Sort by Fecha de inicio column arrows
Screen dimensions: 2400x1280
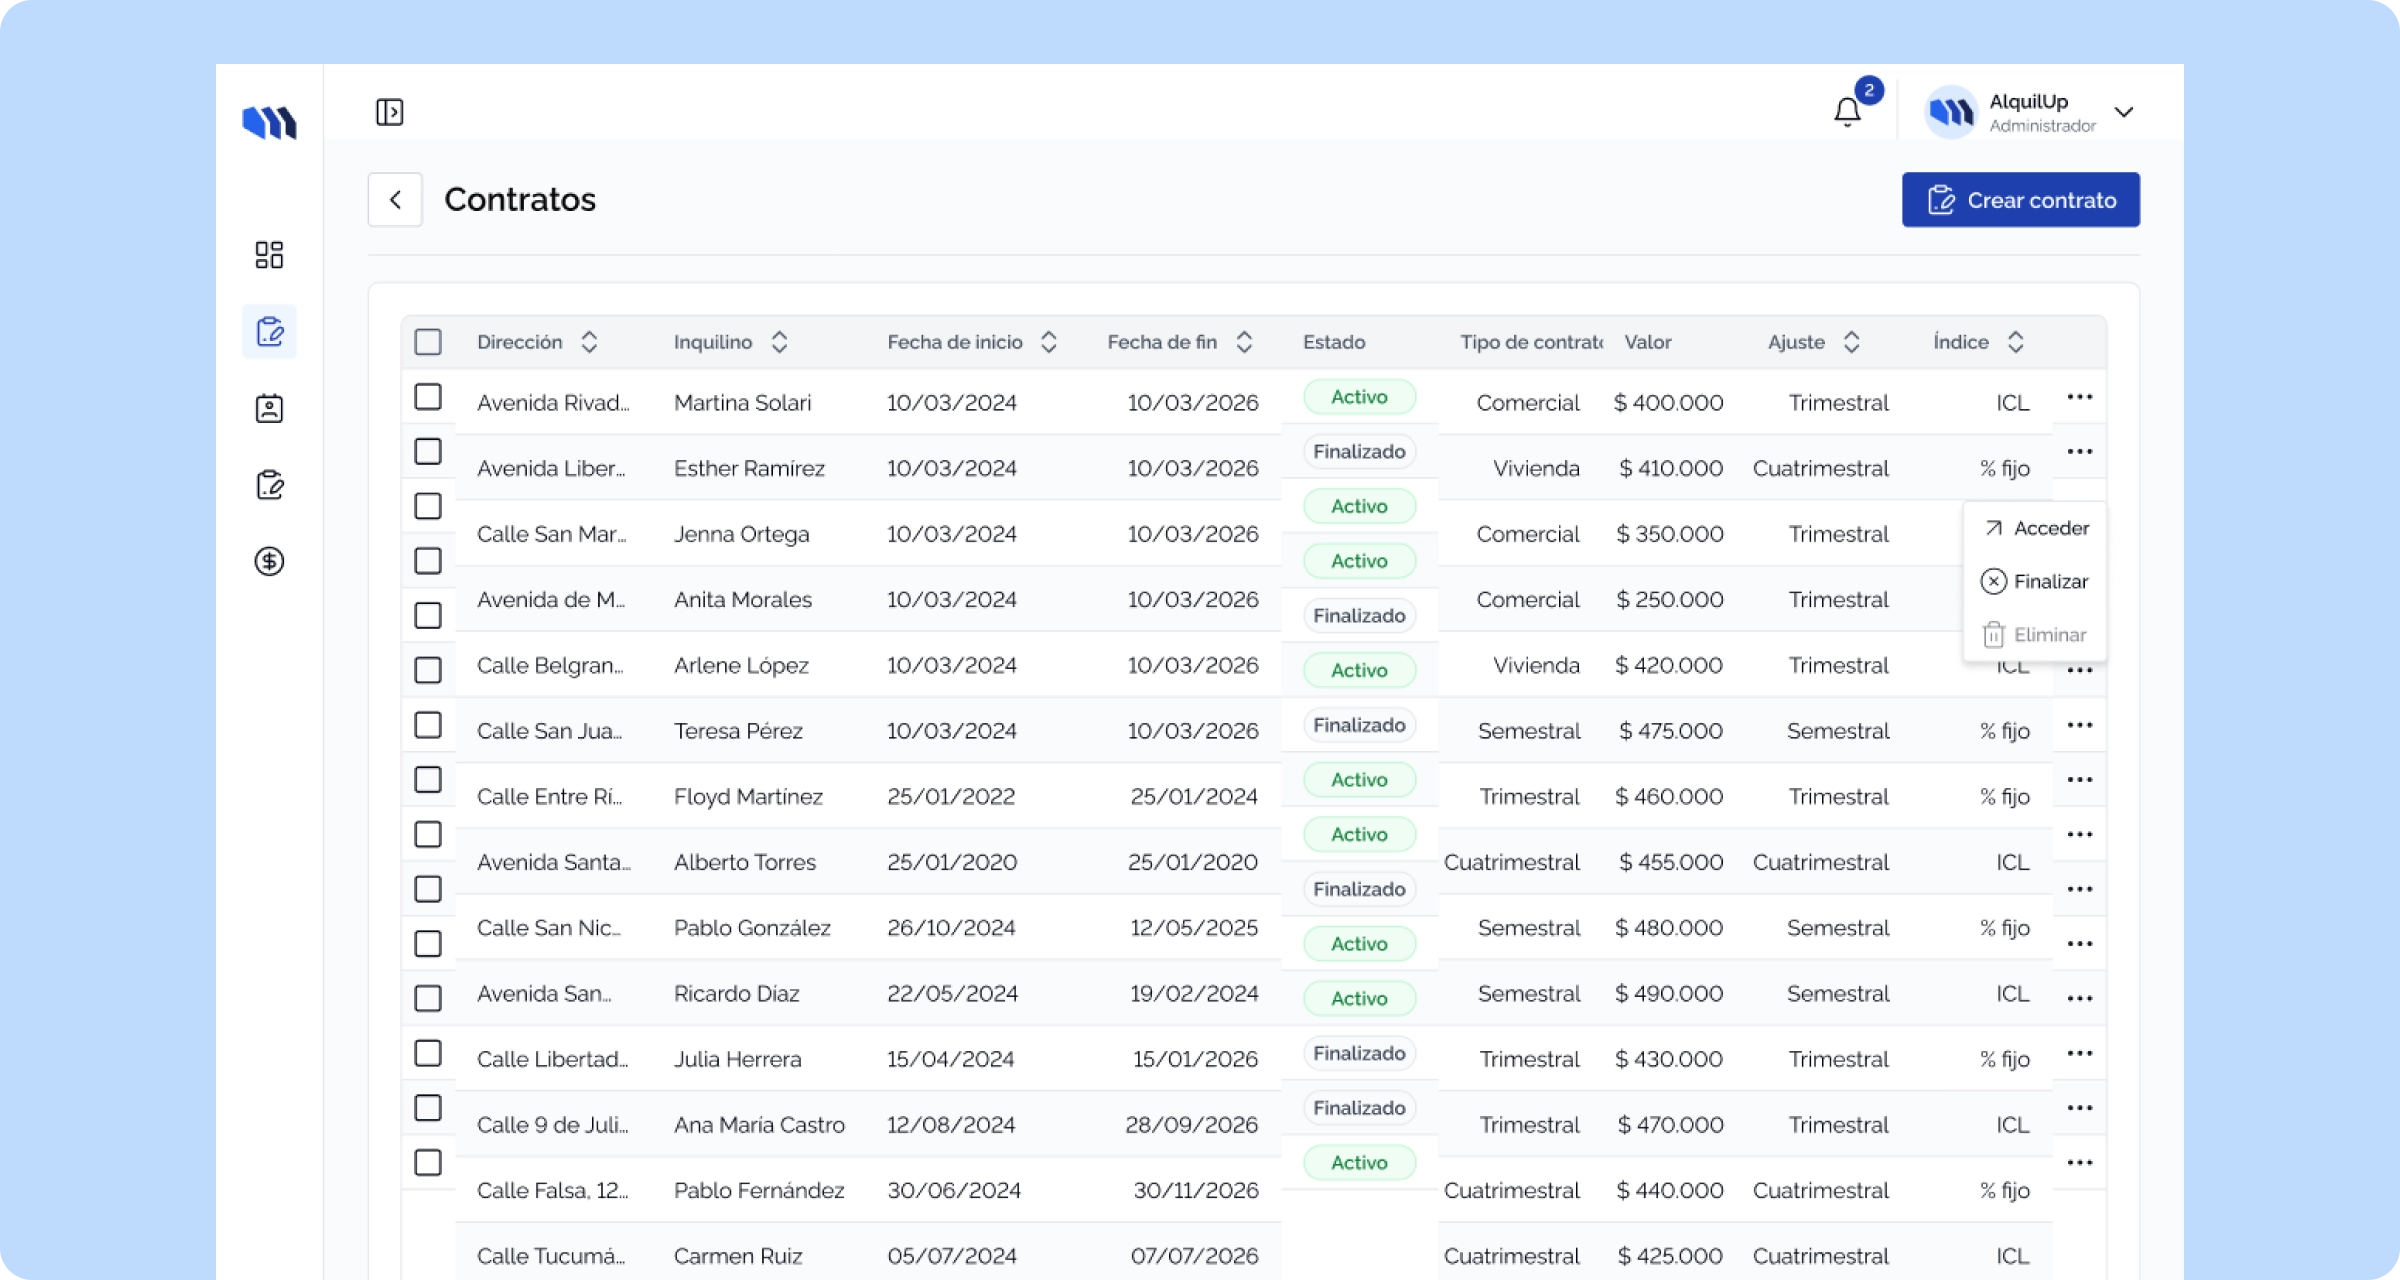1048,342
